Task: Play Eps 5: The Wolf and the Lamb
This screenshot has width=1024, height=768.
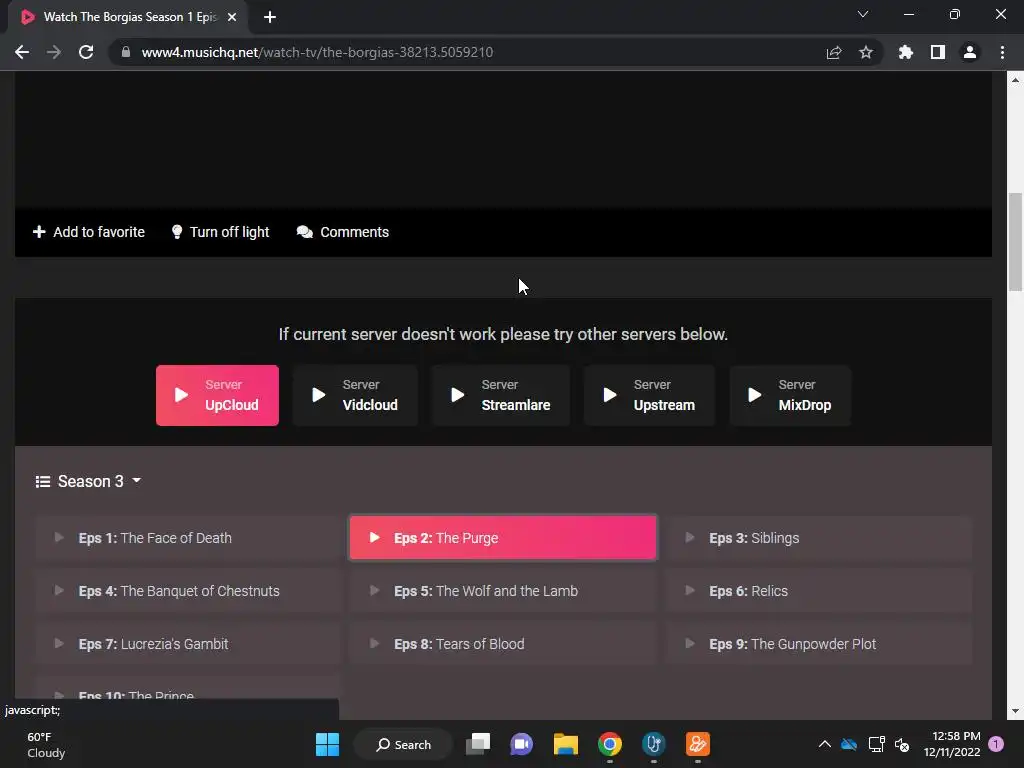Action: click(503, 591)
